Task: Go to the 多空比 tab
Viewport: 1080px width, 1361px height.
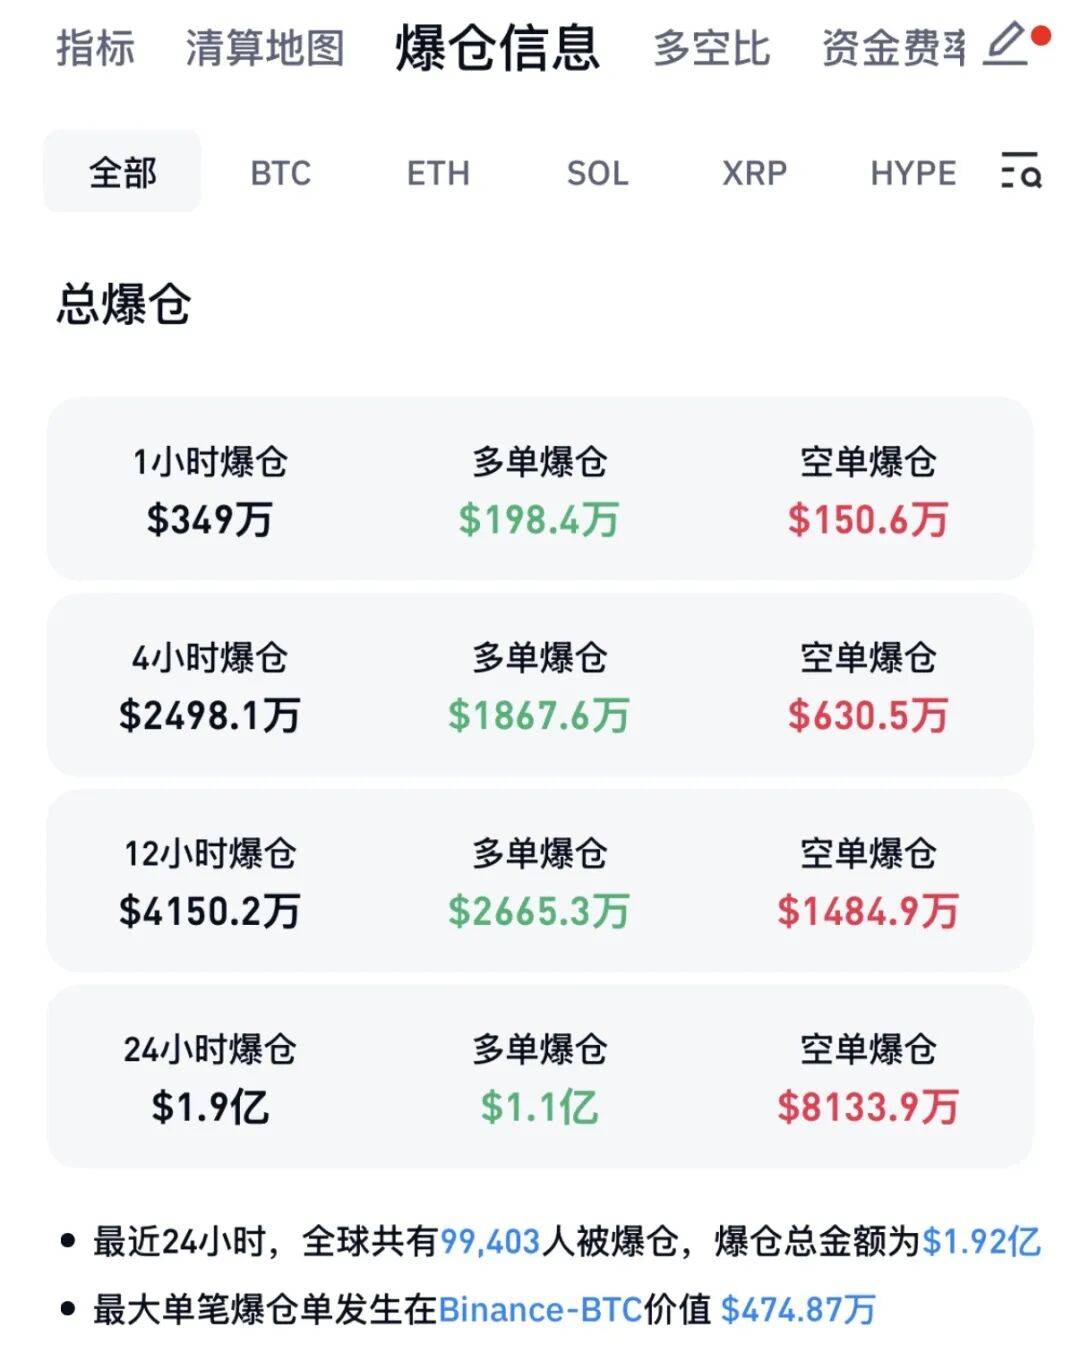Action: tap(711, 48)
